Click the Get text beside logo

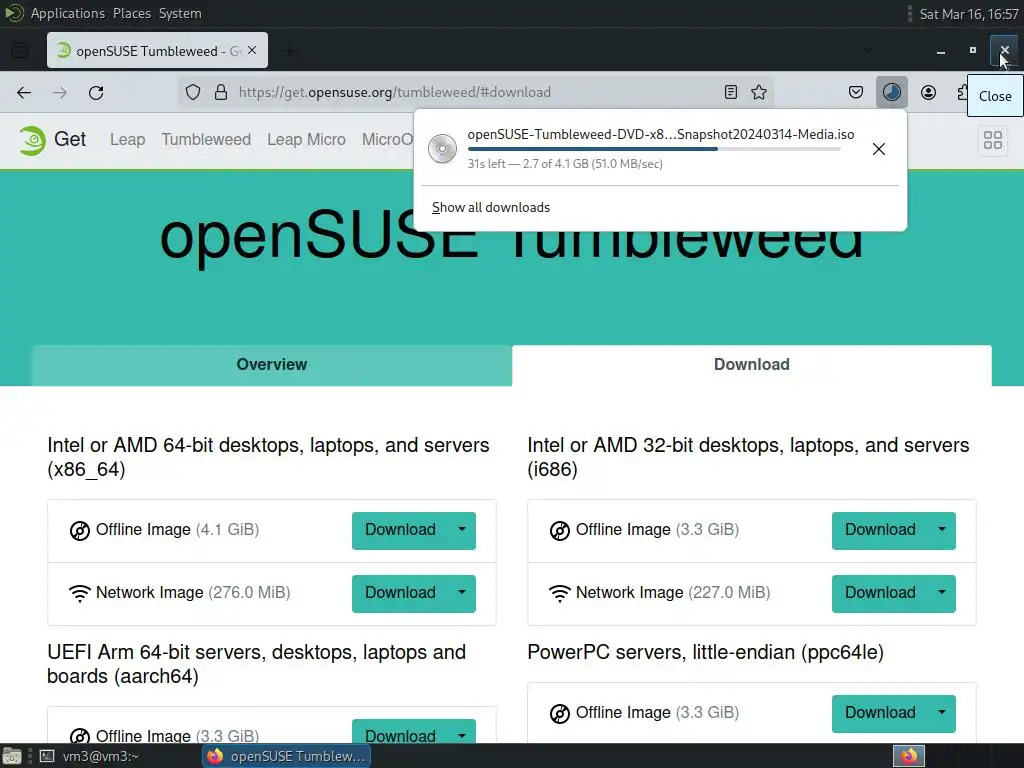tap(70, 139)
